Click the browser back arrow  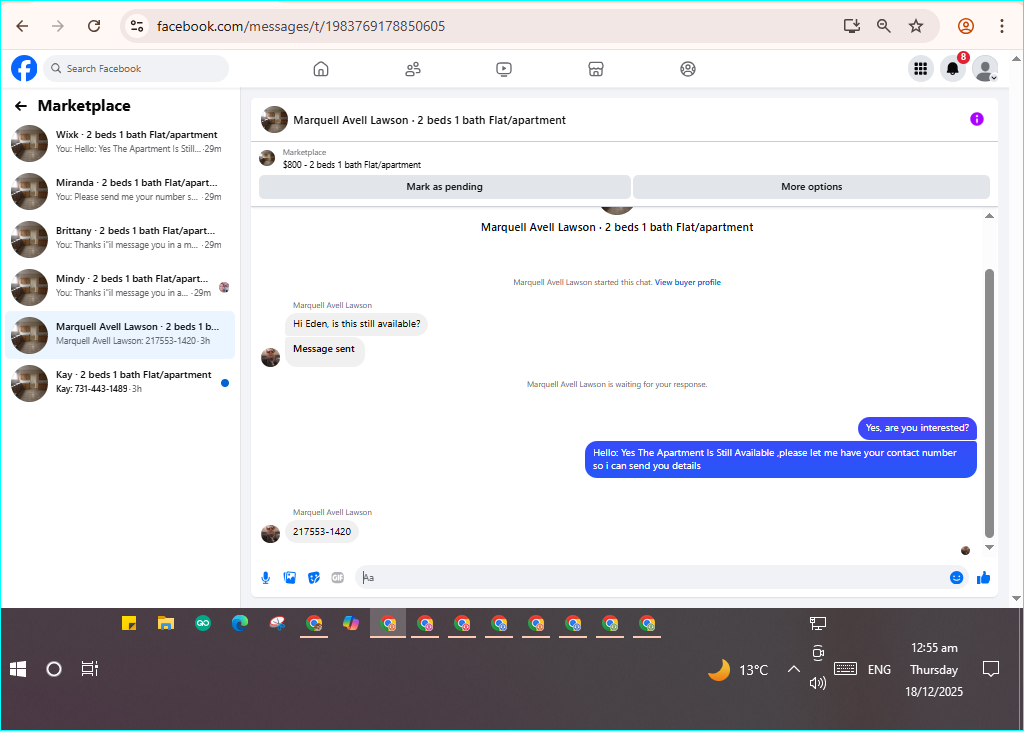22,26
